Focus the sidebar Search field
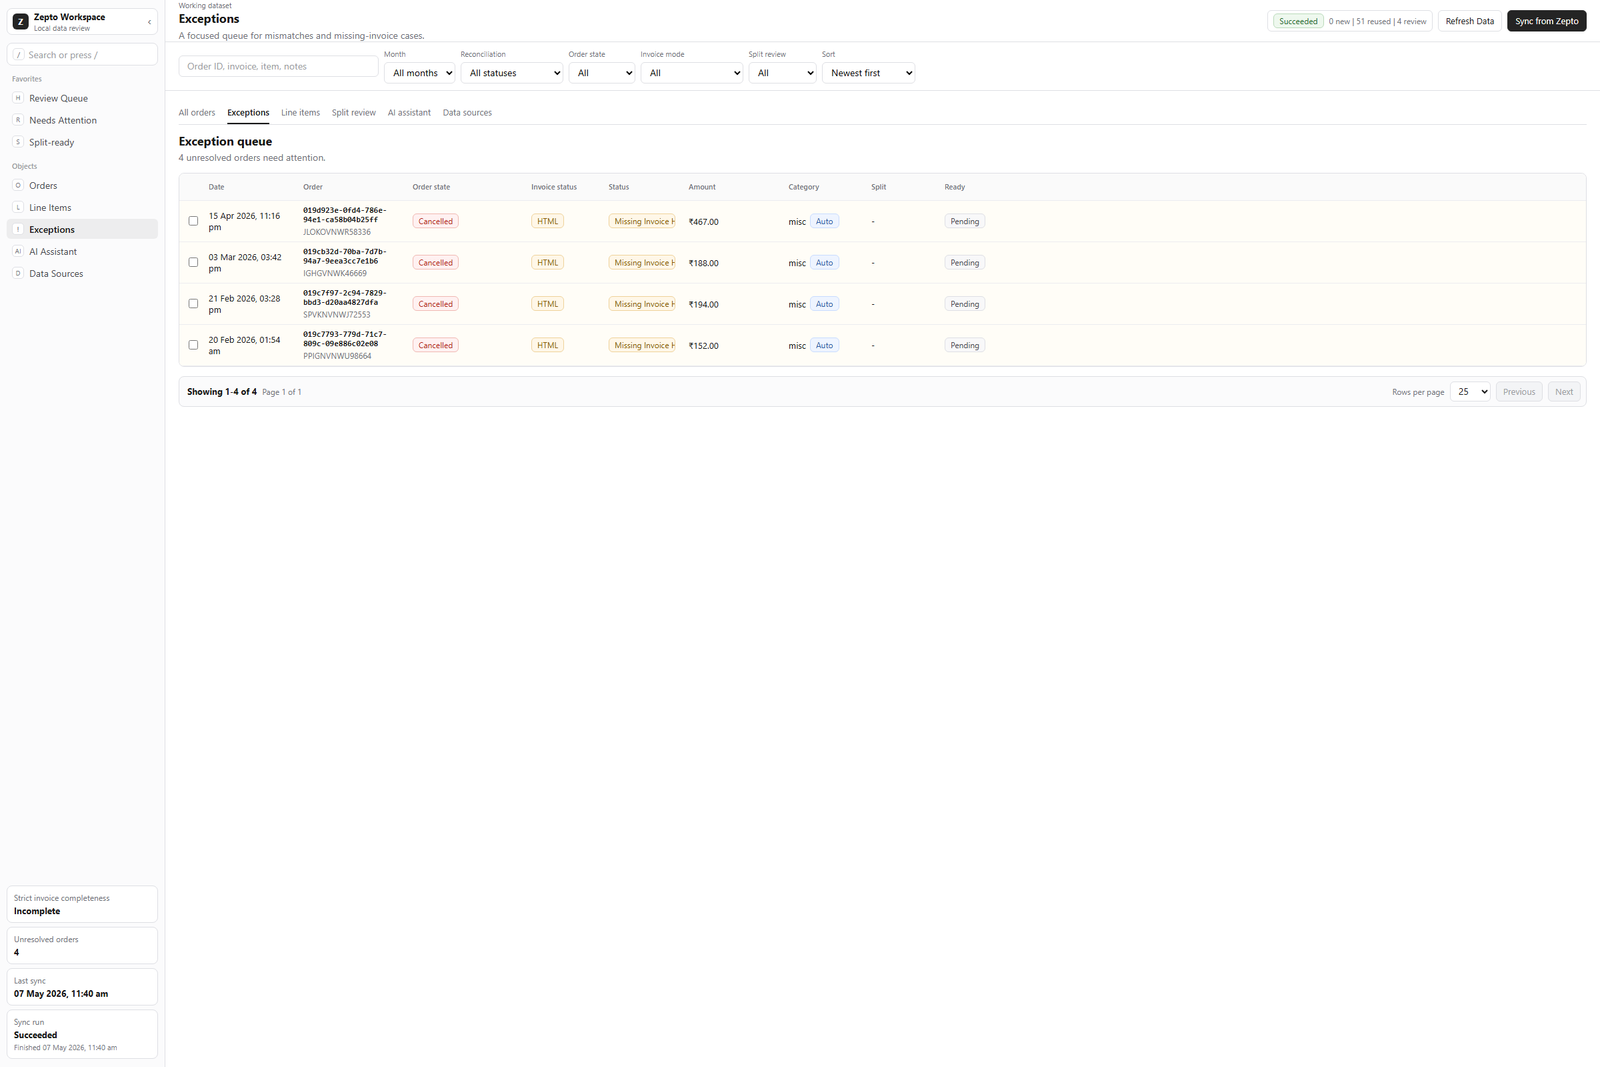Screen dimensions: 1600x1067 [x=82, y=55]
